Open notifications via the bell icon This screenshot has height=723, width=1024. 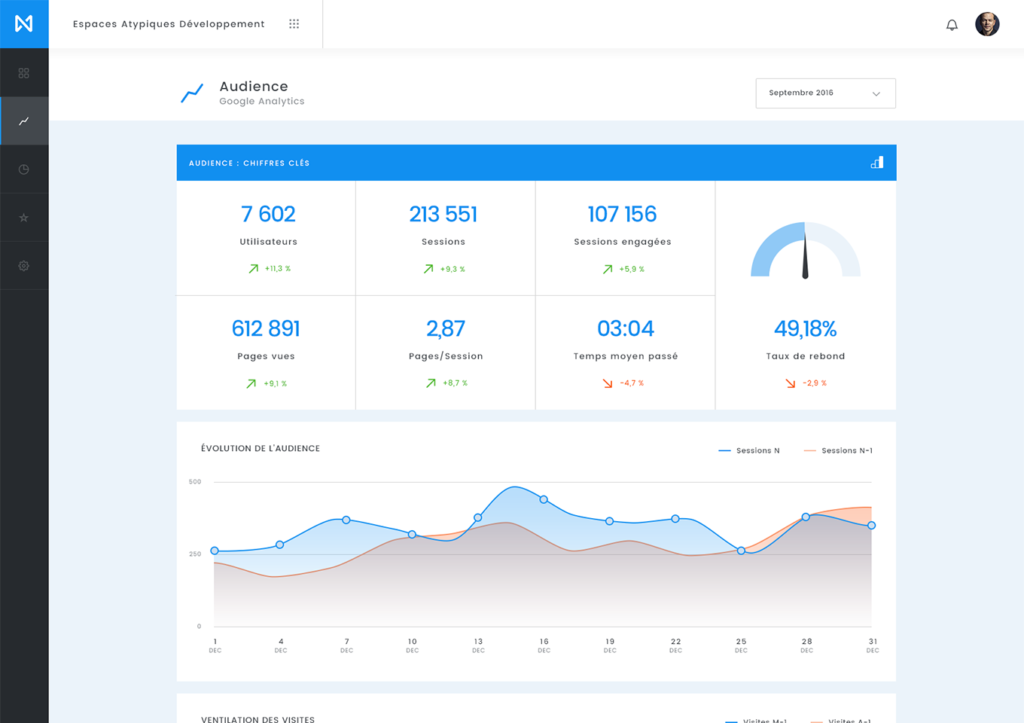[954, 23]
